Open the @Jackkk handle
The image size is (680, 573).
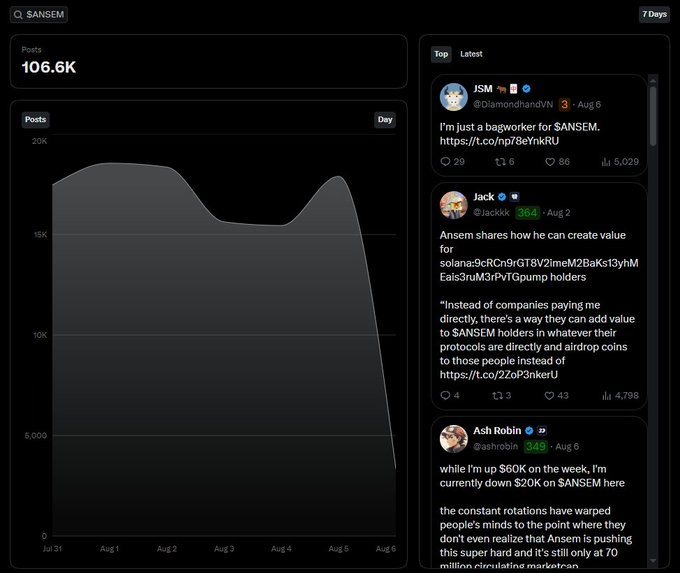pos(491,213)
